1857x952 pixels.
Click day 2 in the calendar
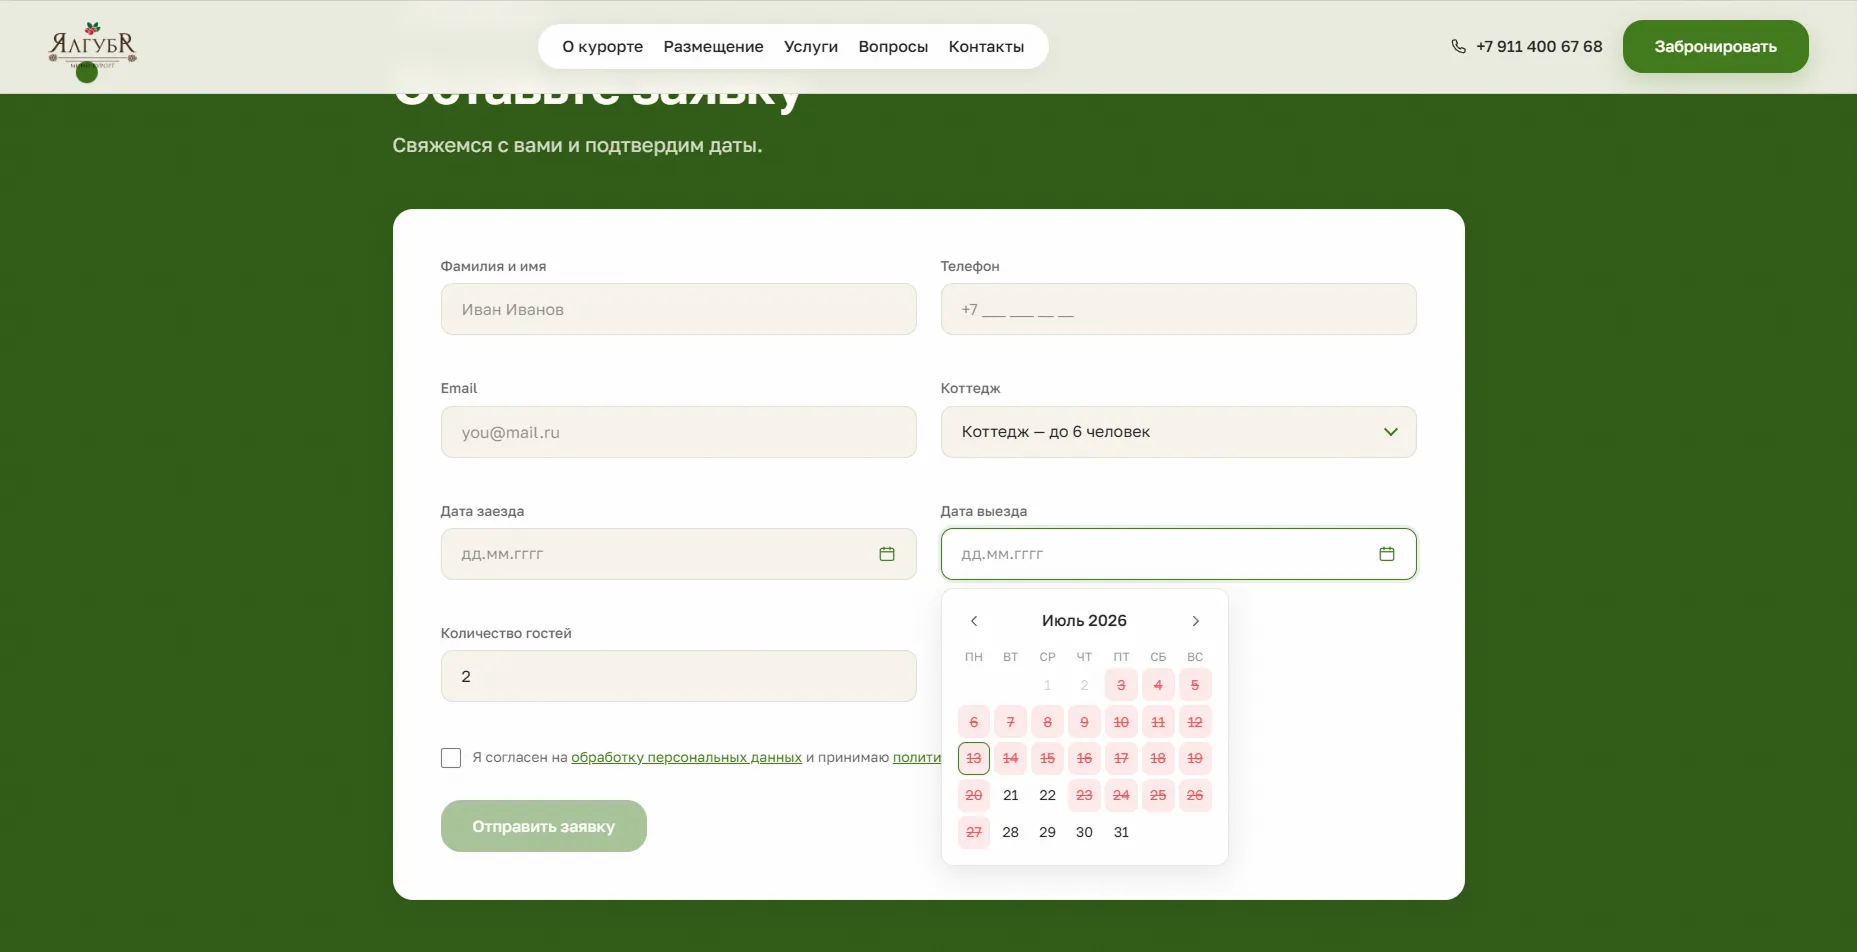point(1084,685)
